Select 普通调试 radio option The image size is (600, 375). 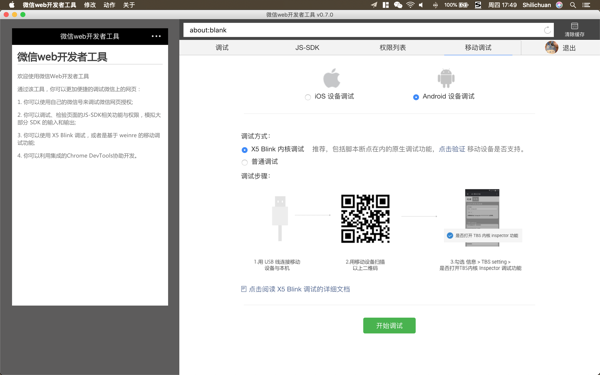click(x=245, y=162)
